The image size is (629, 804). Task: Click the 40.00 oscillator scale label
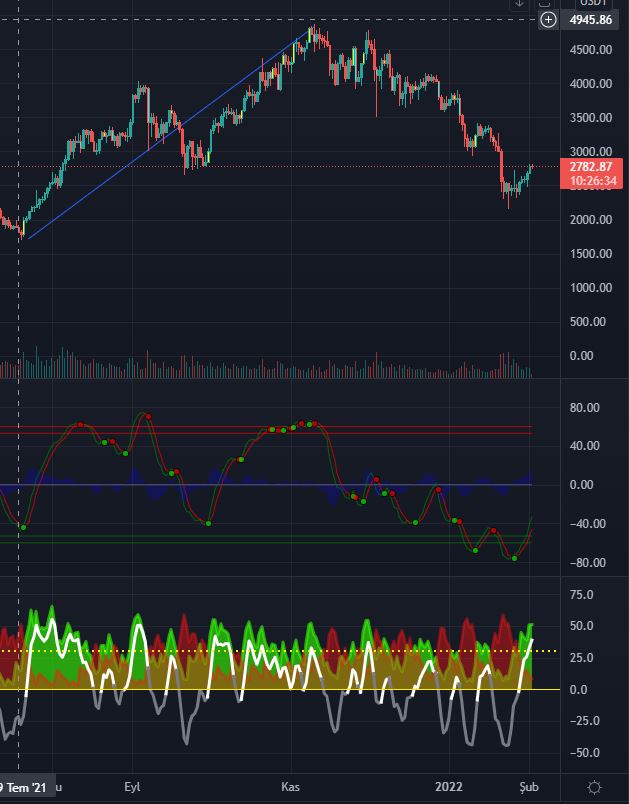584,446
